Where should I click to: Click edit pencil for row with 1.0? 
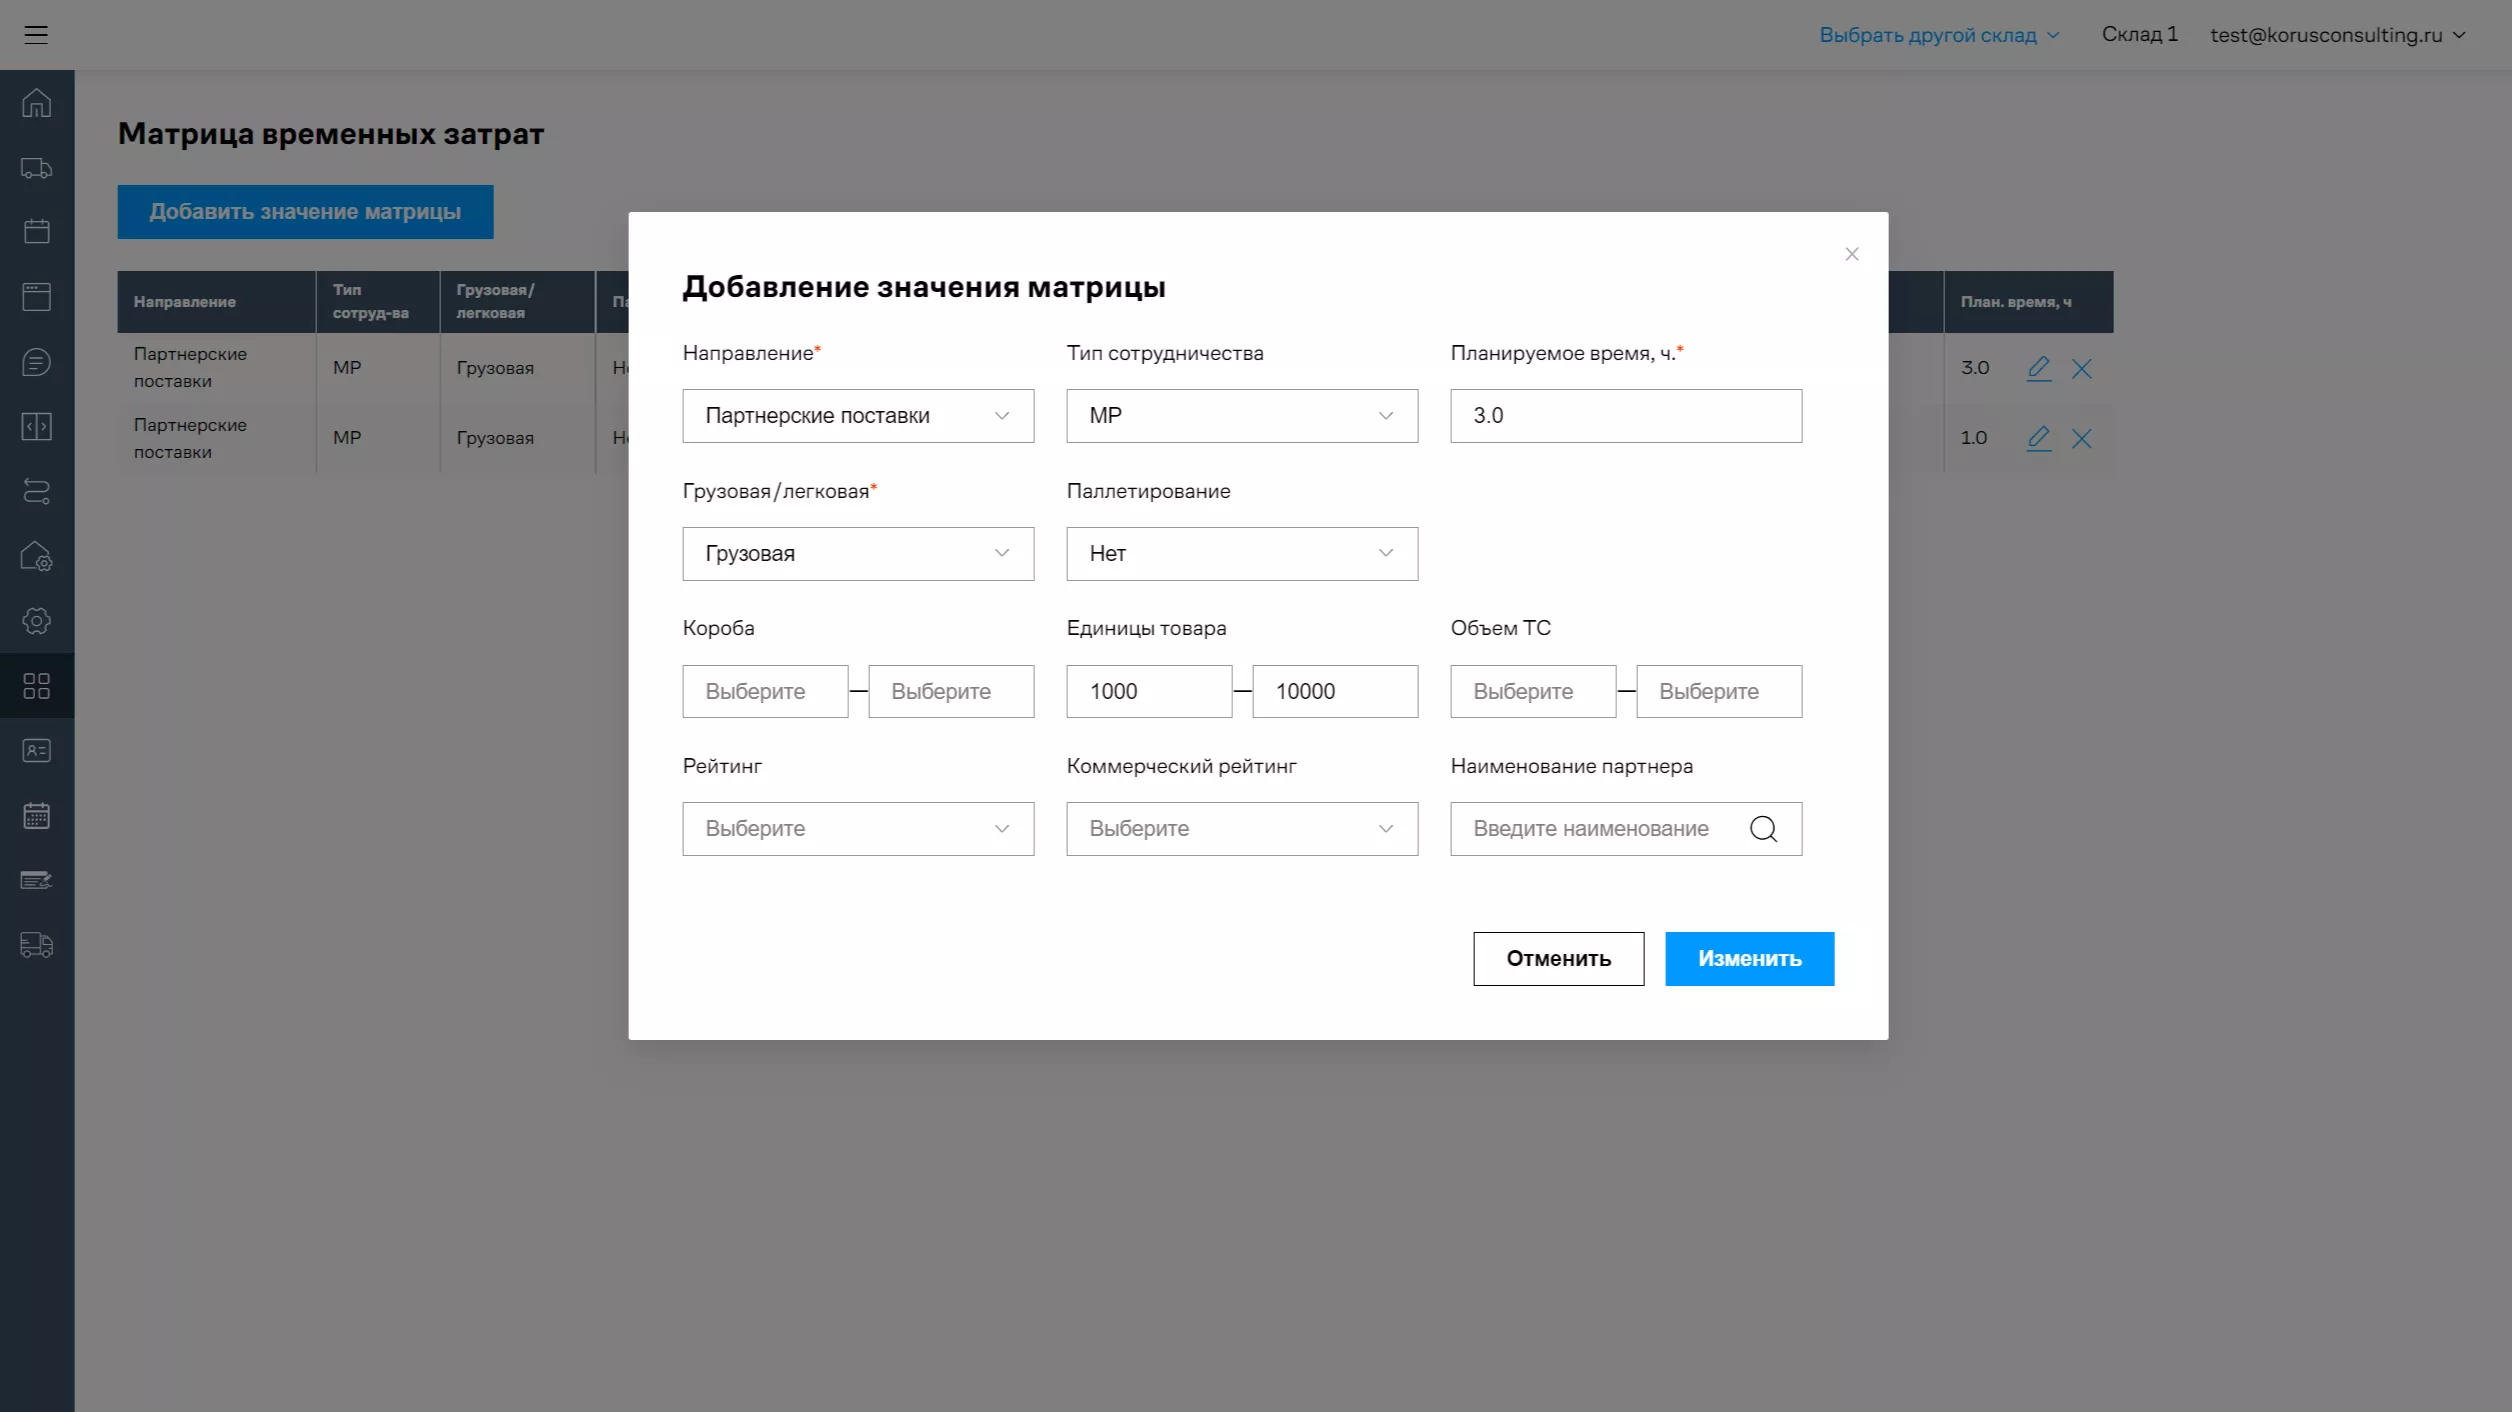(x=2038, y=438)
